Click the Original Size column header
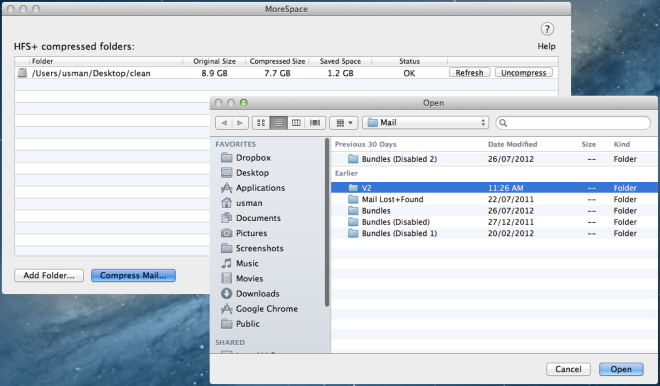 [214, 61]
